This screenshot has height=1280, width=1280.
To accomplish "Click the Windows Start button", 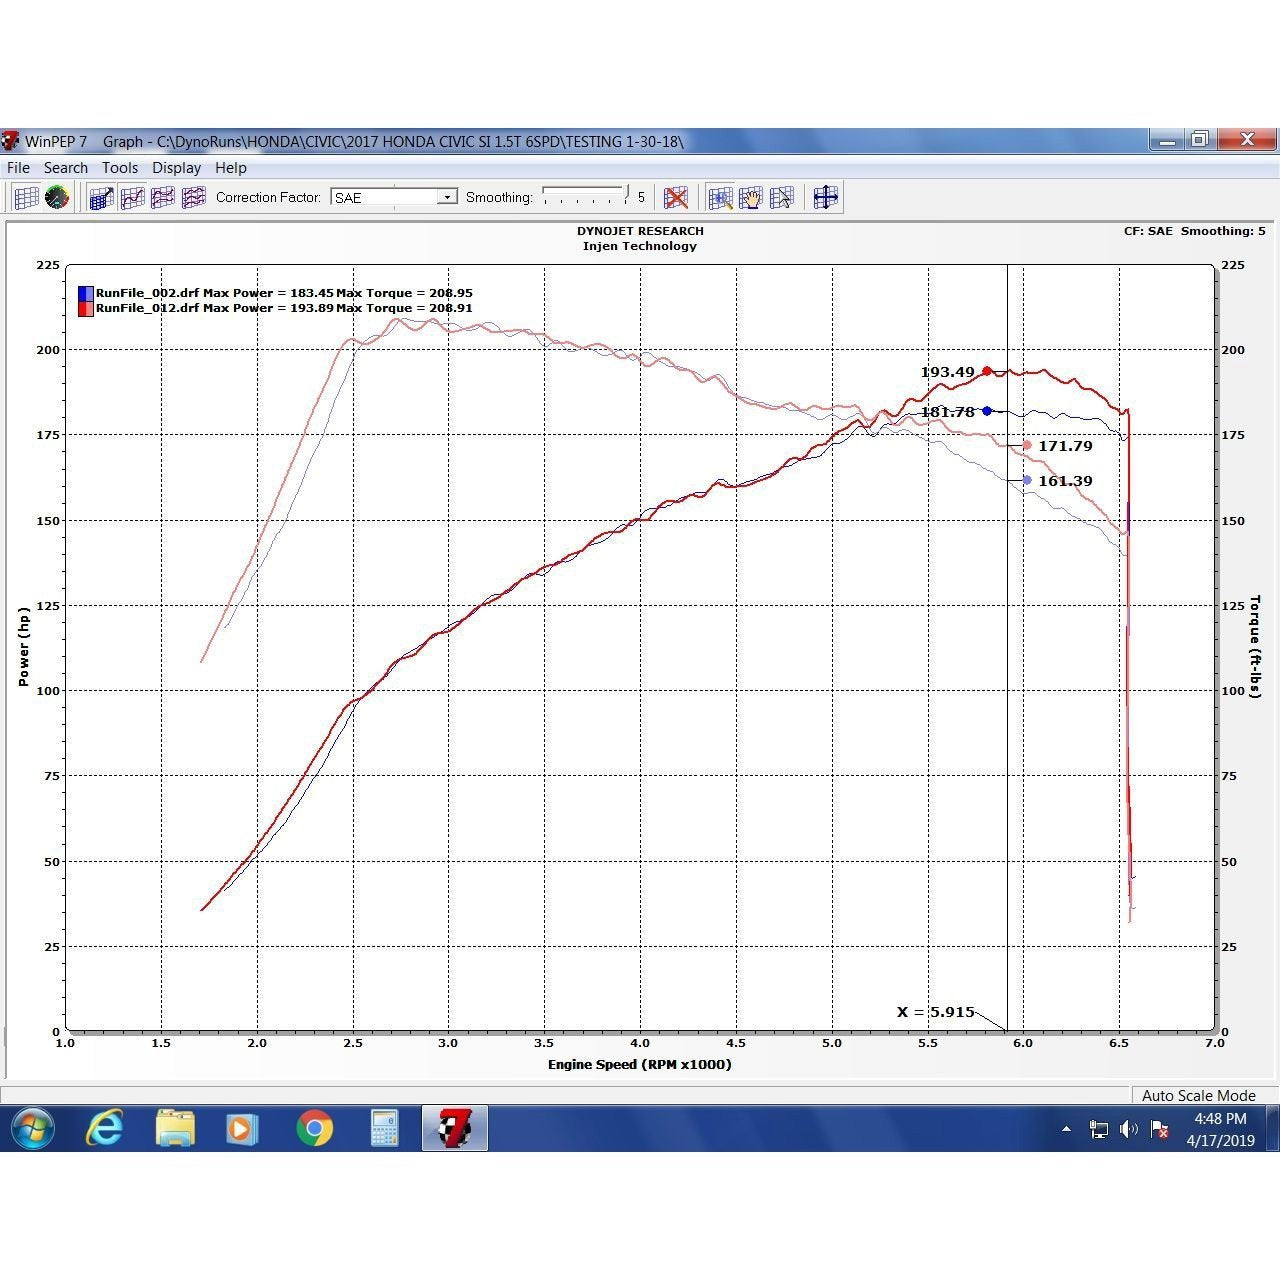I will [x=33, y=1129].
